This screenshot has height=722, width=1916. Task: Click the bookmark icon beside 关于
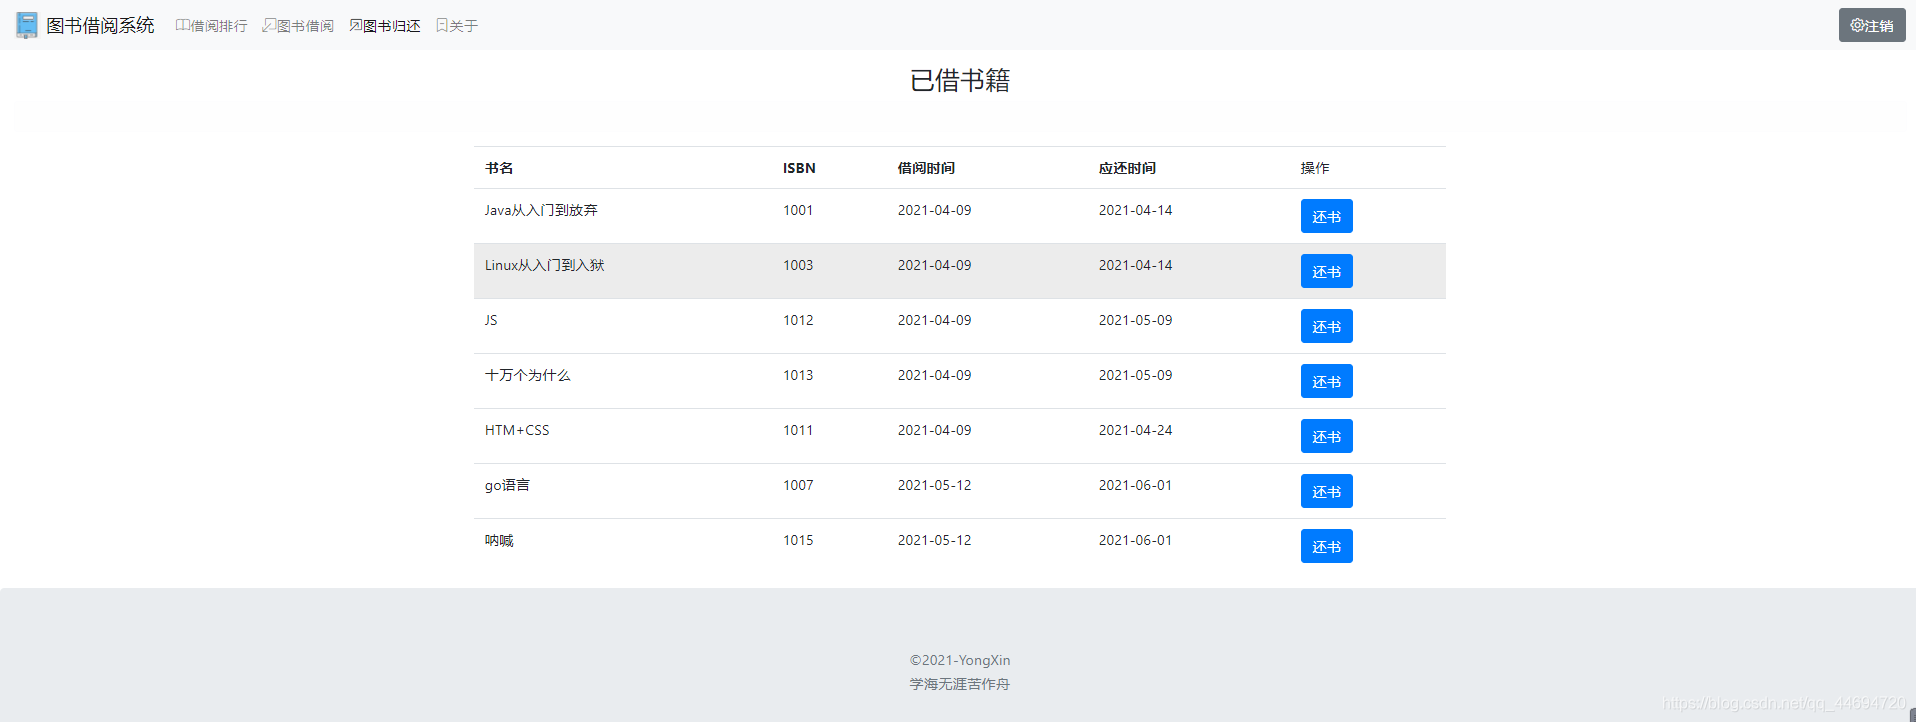[442, 25]
